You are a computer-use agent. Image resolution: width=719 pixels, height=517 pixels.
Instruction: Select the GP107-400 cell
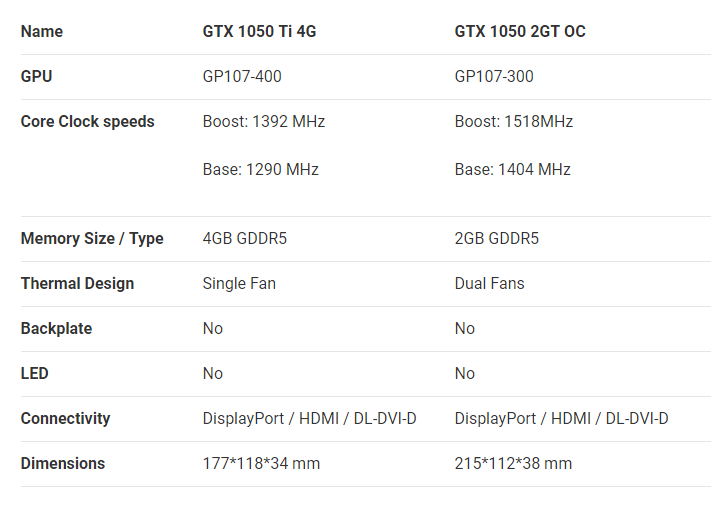(x=242, y=76)
